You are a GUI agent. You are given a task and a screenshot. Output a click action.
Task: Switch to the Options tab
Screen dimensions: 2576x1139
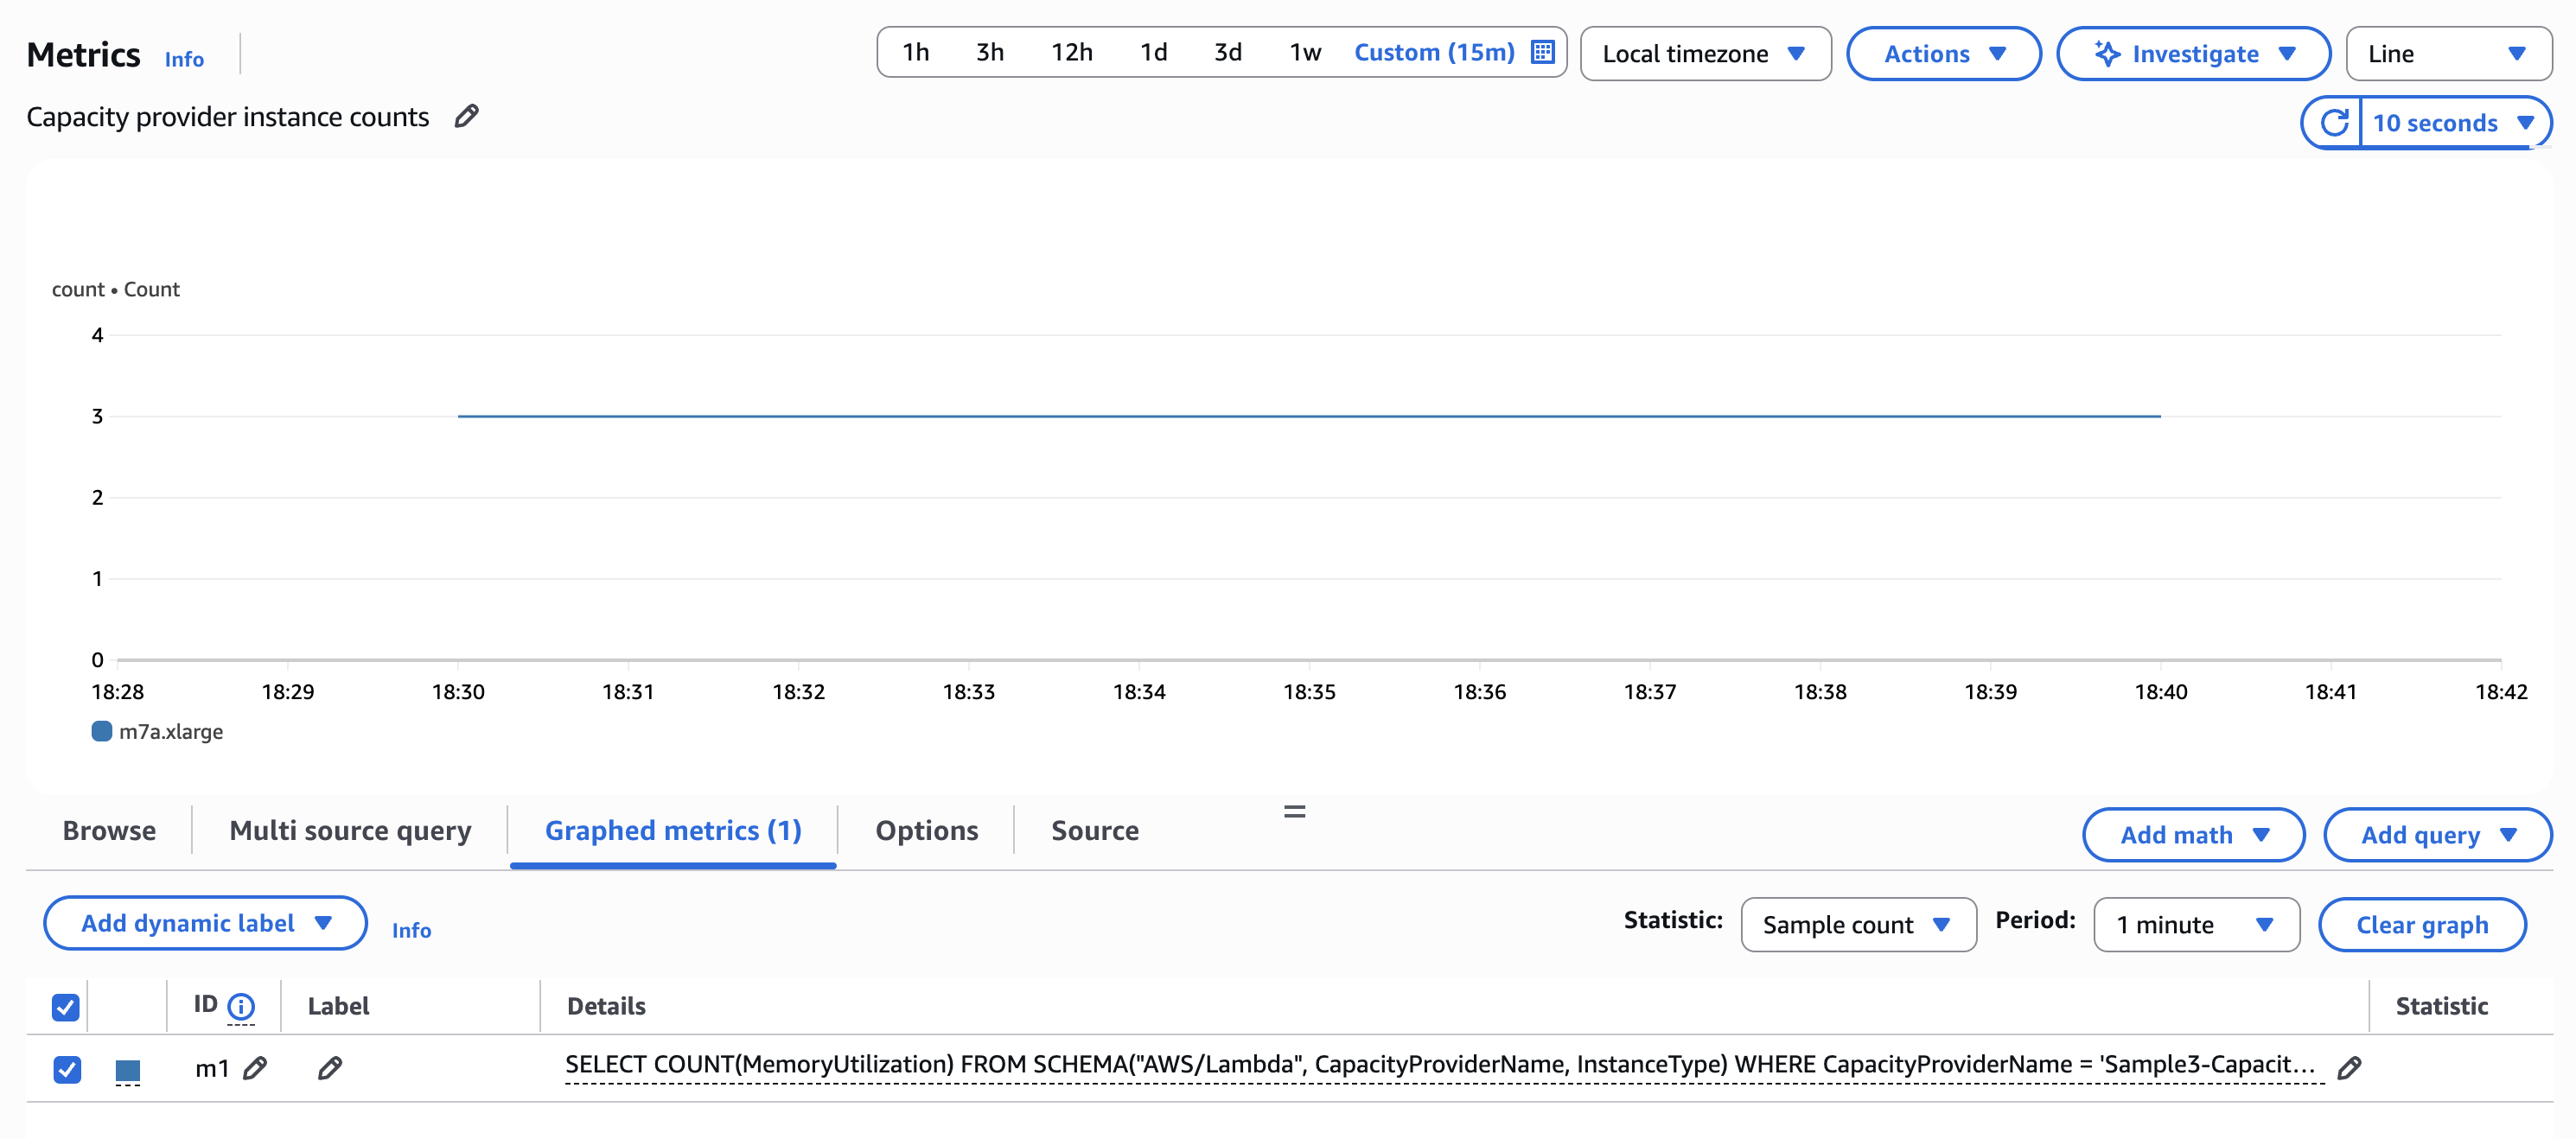pyautogui.click(x=926, y=830)
